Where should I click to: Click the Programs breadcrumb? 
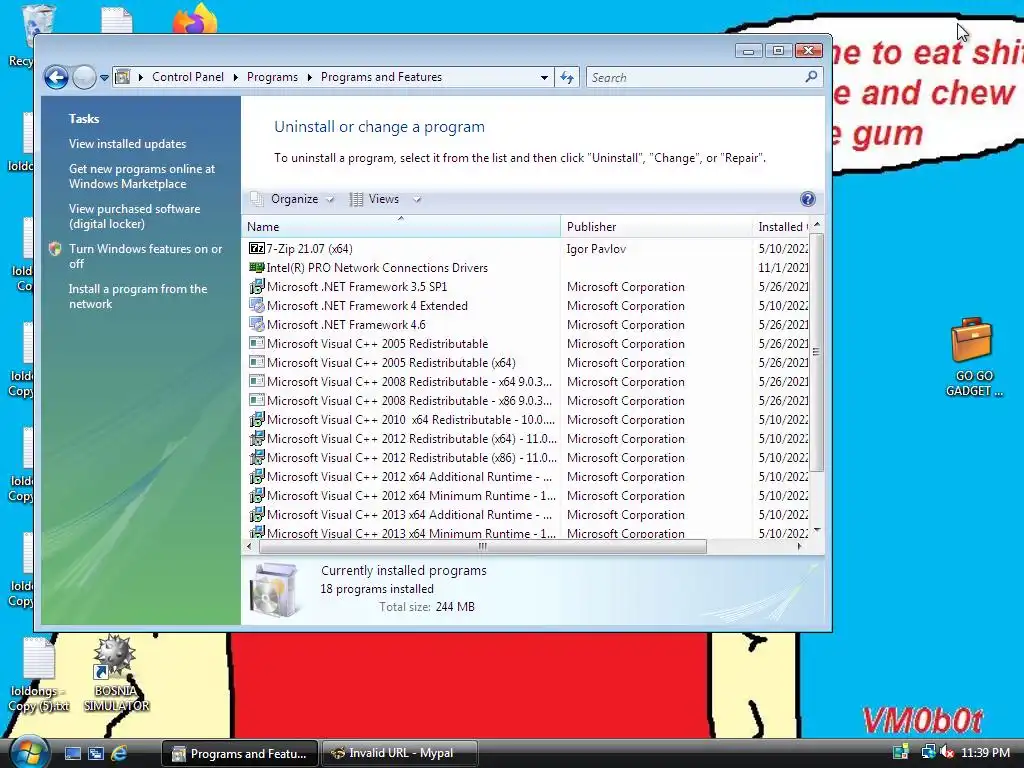coord(272,77)
